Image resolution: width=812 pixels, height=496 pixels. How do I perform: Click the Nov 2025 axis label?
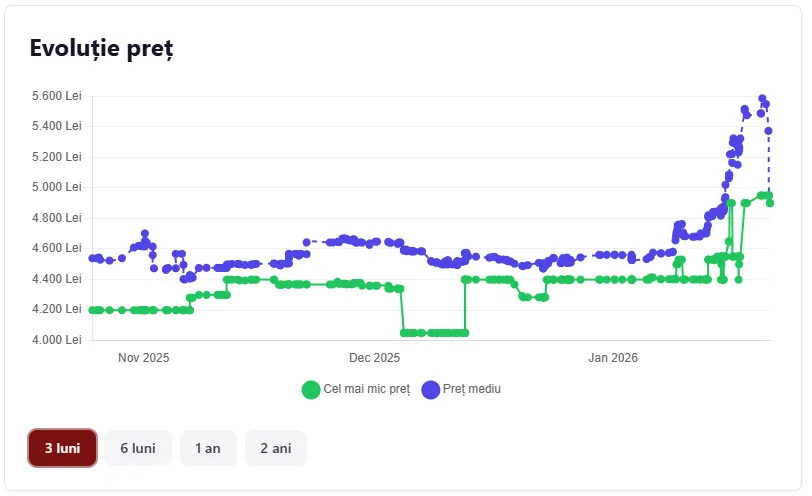pyautogui.click(x=144, y=358)
